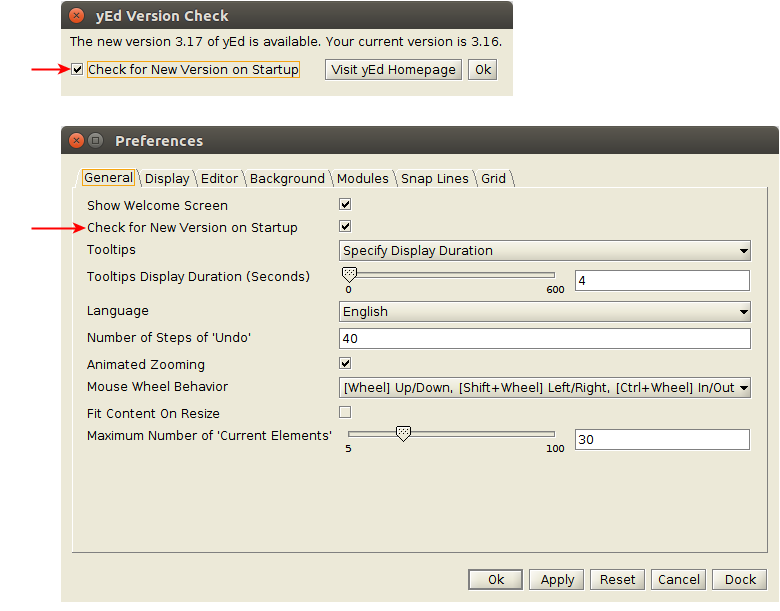Viewport: 780px width, 611px height.
Task: Open the Grid tab
Action: (493, 179)
